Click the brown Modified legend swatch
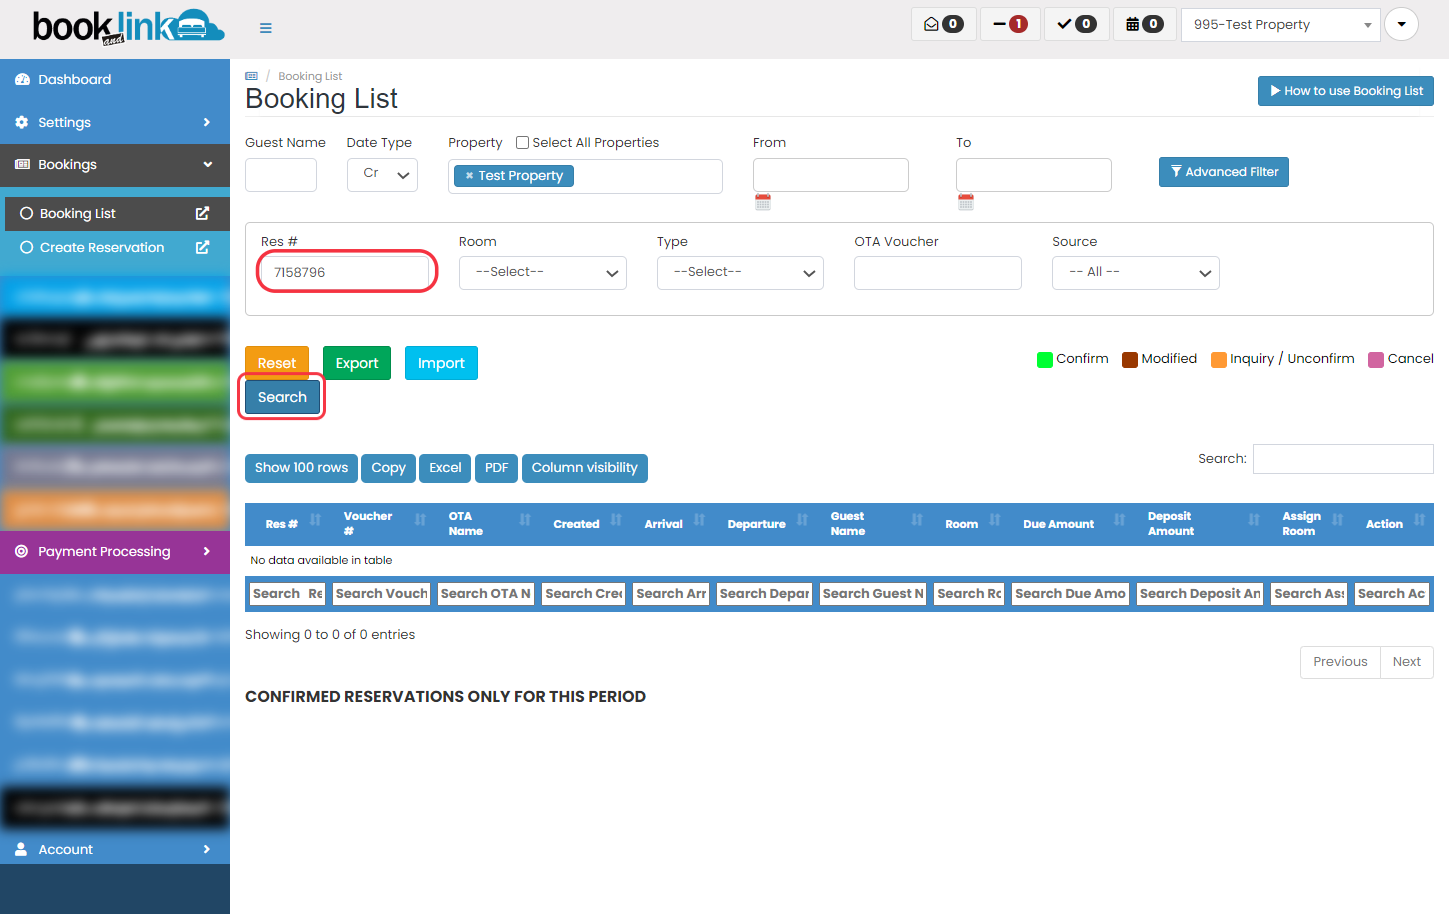 [1130, 360]
